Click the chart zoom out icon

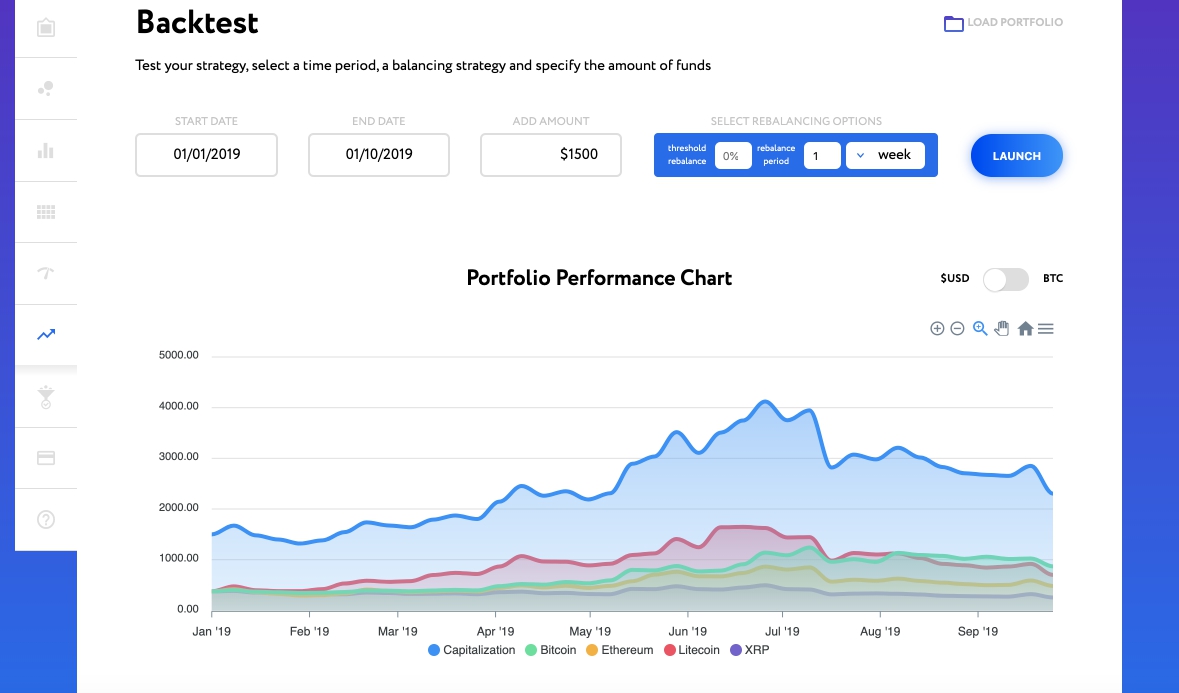coord(957,328)
